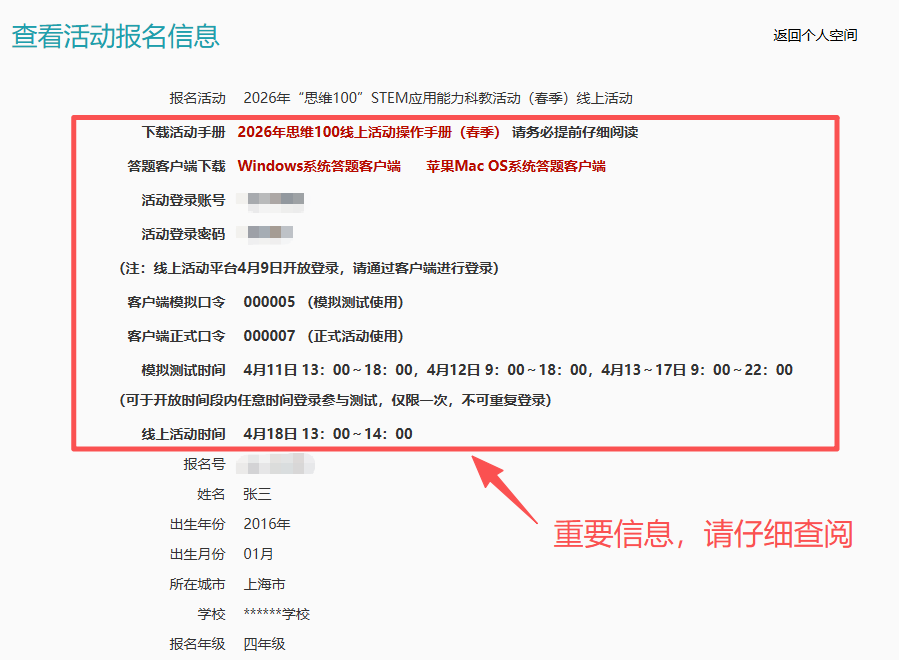899x660 pixels.
Task: Click the 出生月份 value 01月
Action: click(x=258, y=554)
